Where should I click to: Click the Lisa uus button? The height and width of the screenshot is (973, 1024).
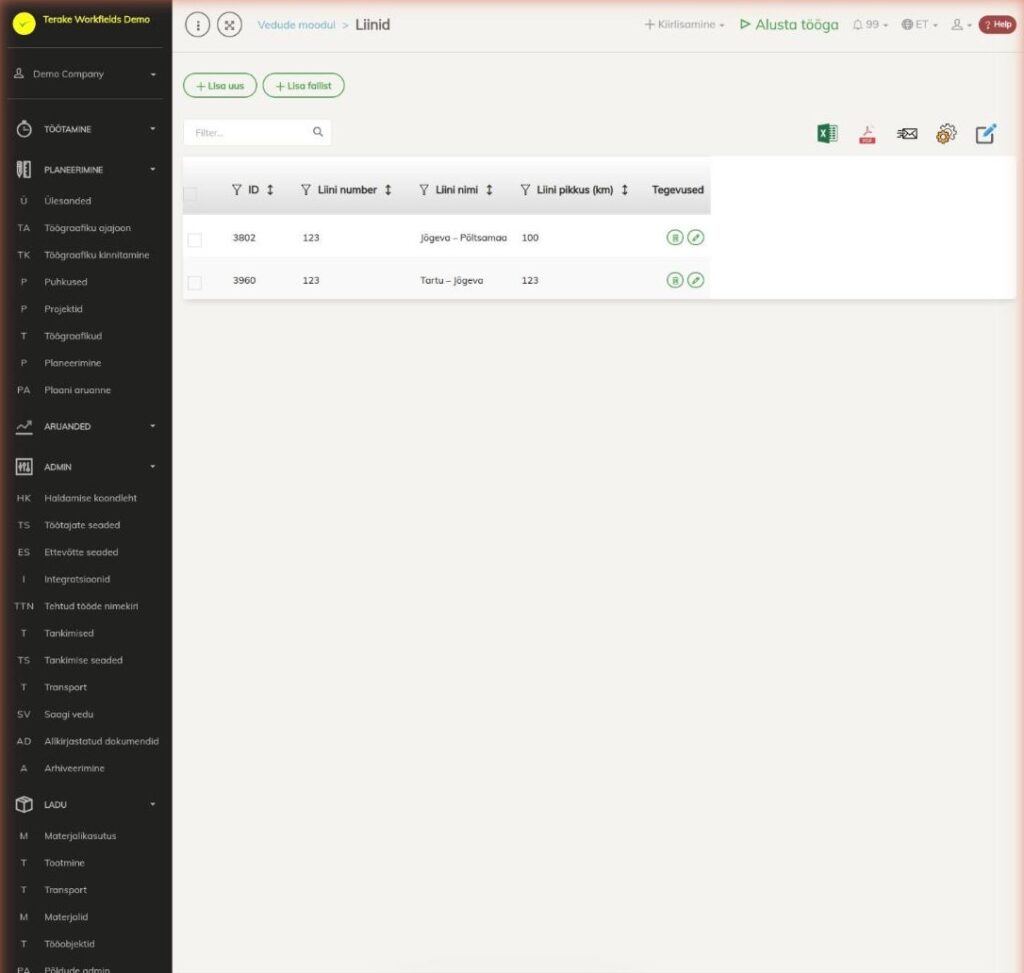click(220, 86)
